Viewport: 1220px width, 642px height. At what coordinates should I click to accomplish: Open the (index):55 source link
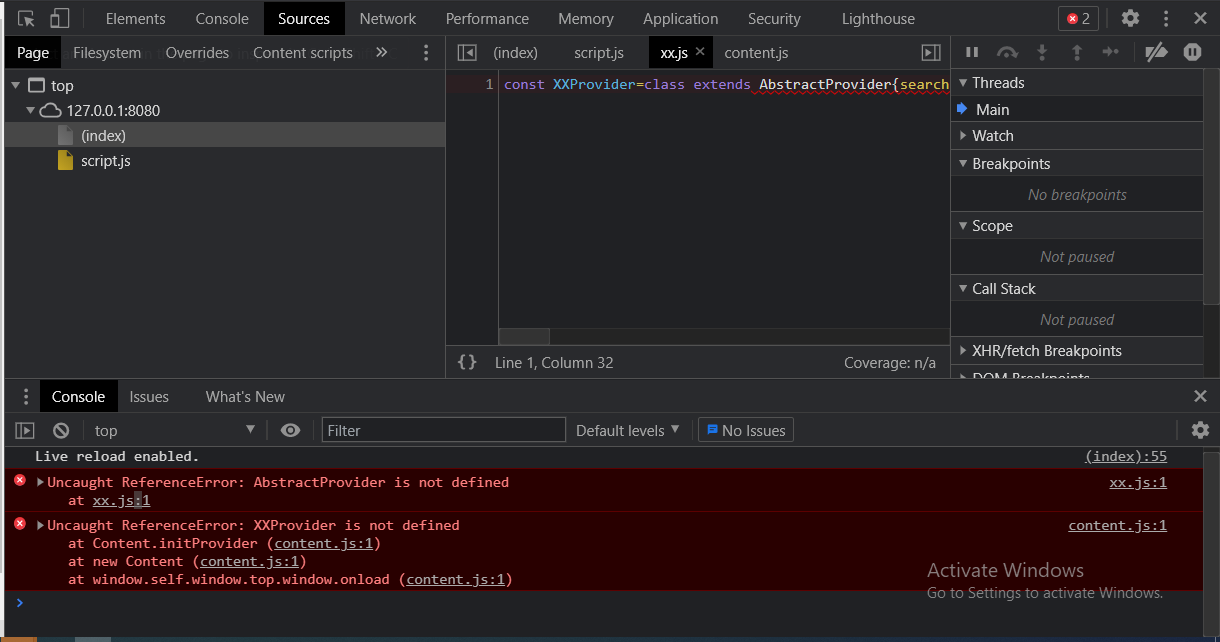[x=1126, y=456]
